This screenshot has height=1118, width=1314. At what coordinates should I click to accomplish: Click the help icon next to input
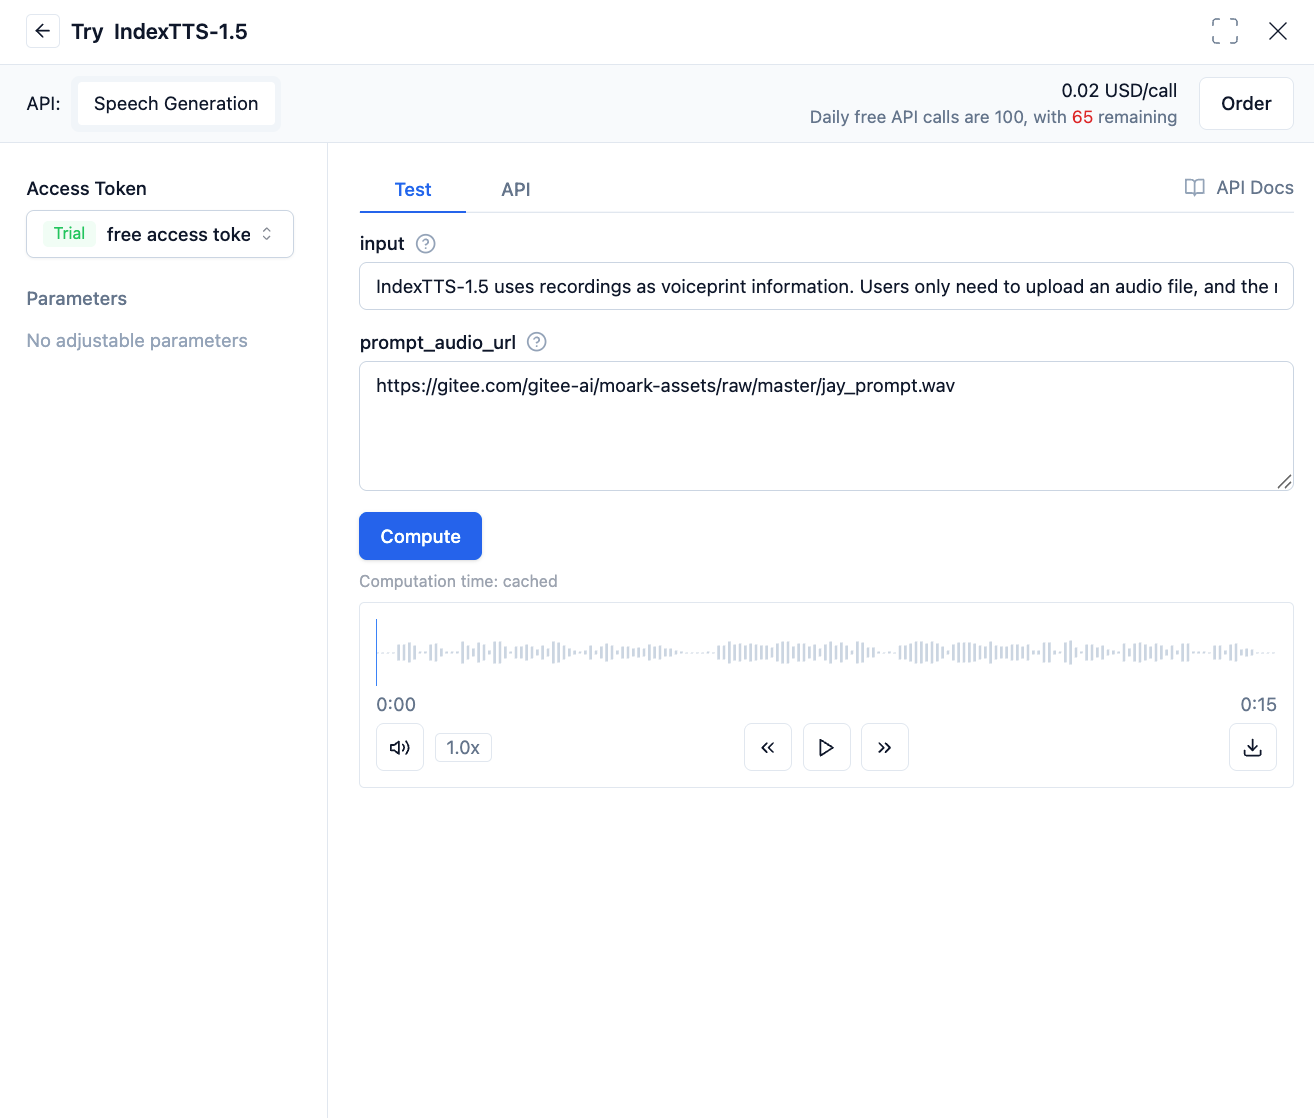[425, 244]
